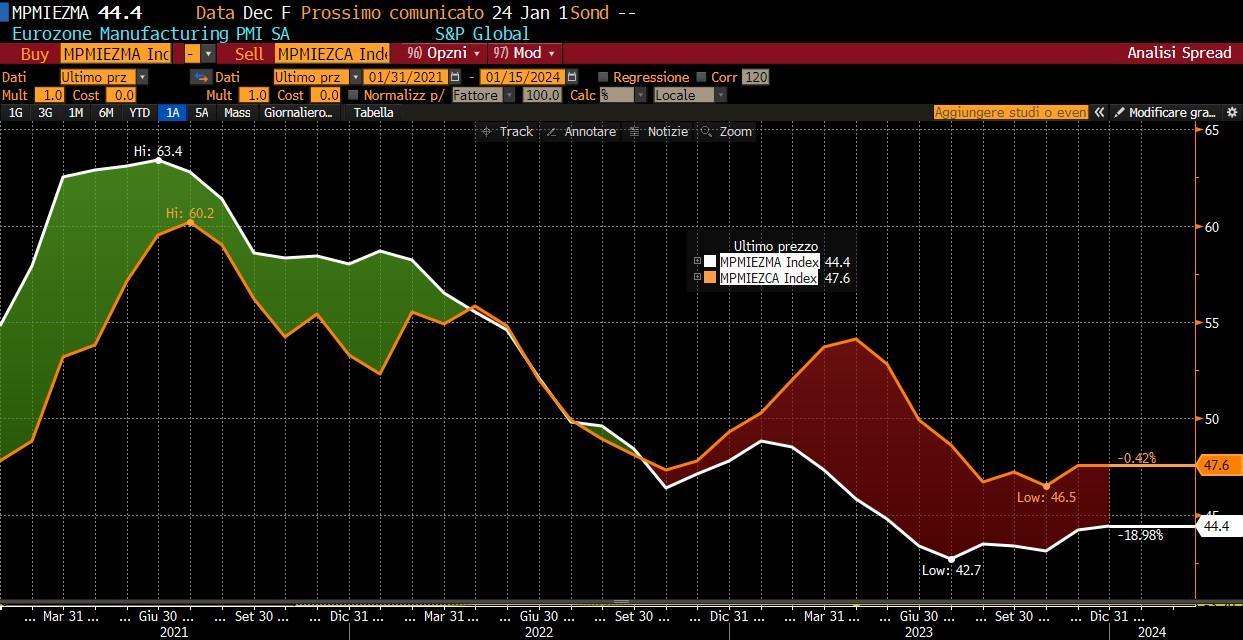1243x640 pixels.
Task: Click the Analisi Spread title label
Action: 1179,53
